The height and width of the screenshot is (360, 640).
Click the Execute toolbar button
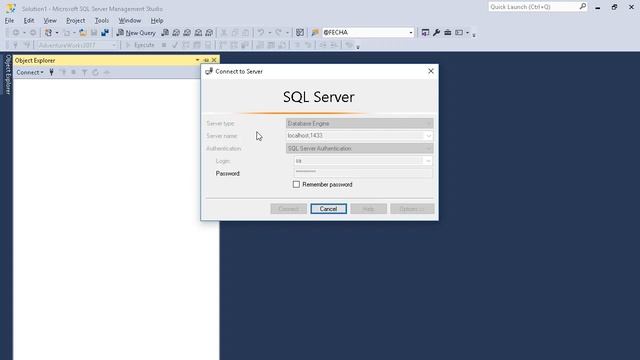tap(140, 45)
